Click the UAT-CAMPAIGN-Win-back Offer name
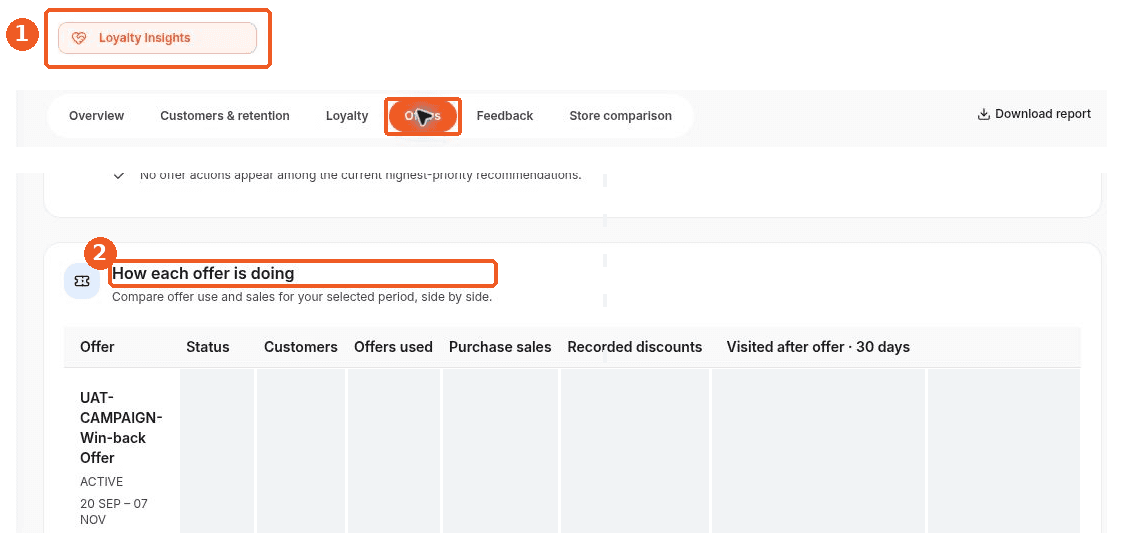This screenshot has height=553, width=1123. (121, 428)
